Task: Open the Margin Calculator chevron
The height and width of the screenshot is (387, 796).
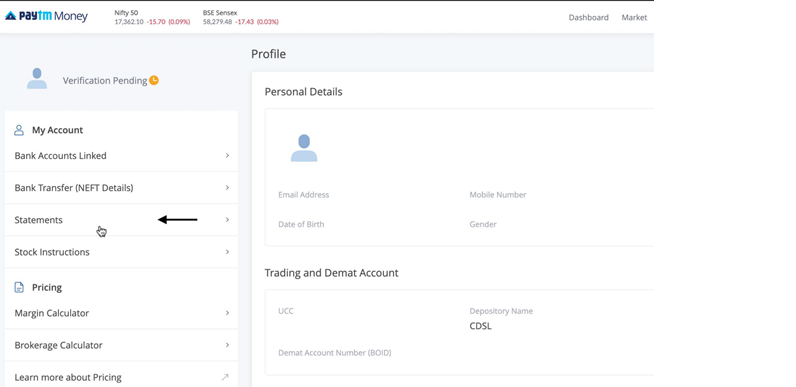Action: point(227,313)
